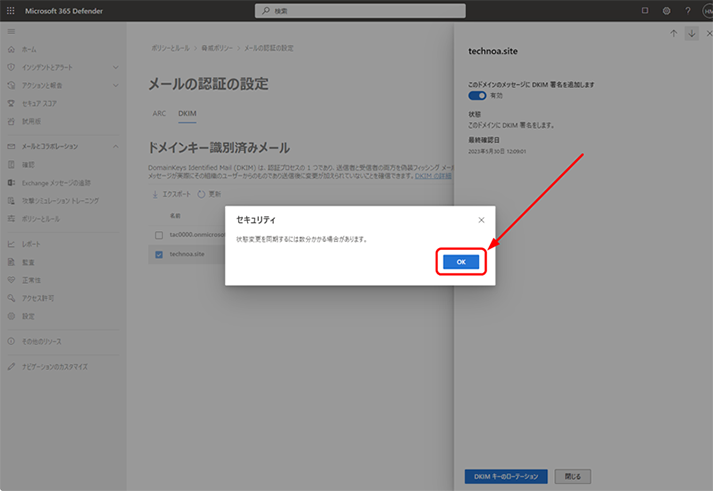Screen dimensions: 713x491
Task: Click the 2023年5月30日 12:09:01 timestamp
Action: pyautogui.click(x=497, y=151)
